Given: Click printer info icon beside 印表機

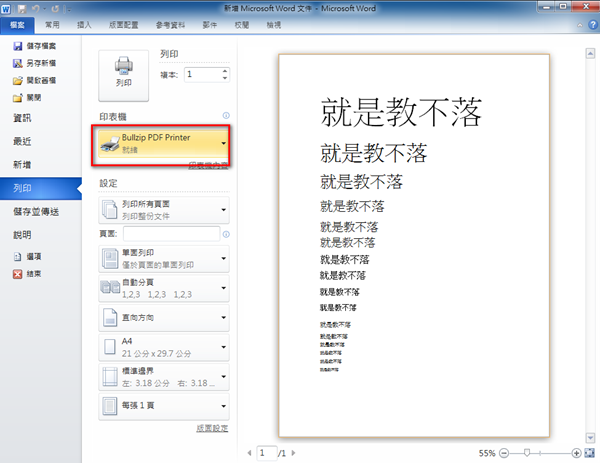Looking at the screenshot, I should 226,116.
